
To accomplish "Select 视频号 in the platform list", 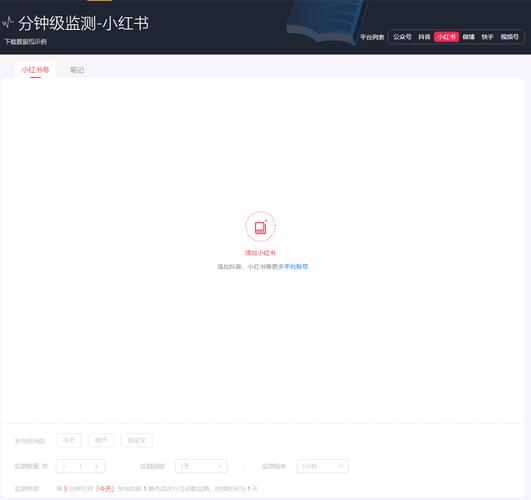I will [509, 37].
